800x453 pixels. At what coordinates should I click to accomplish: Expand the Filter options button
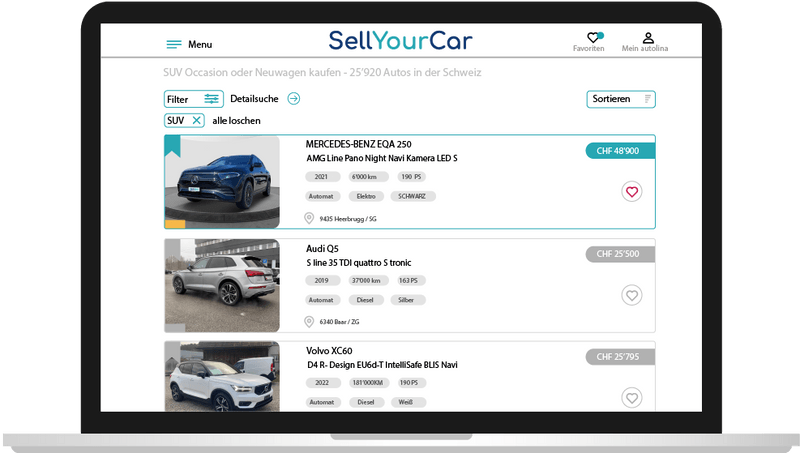pyautogui.click(x=193, y=99)
